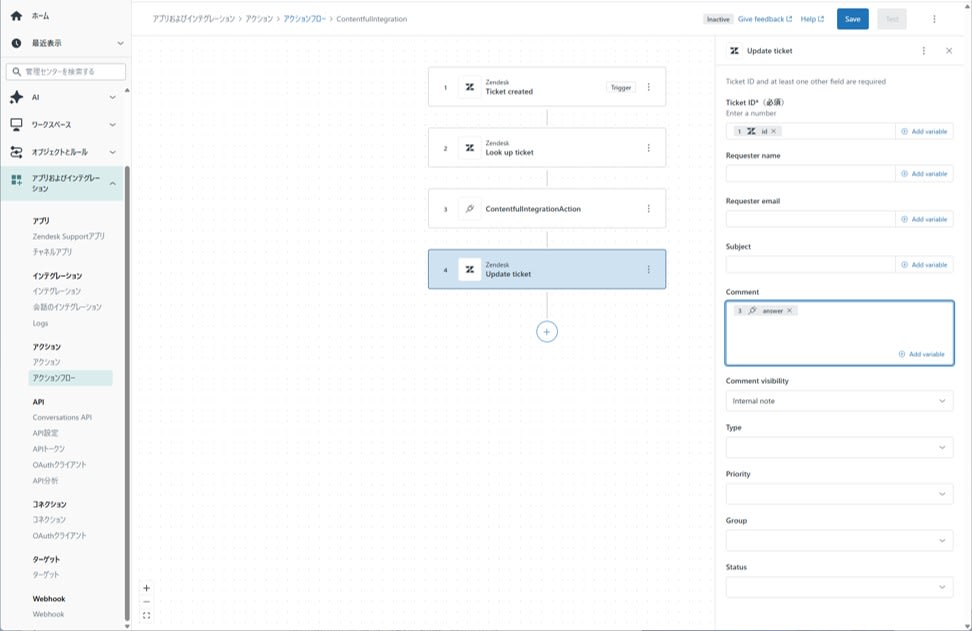Image resolution: width=972 pixels, height=631 pixels.
Task: Click the Objects and Rules icon
Action: tap(17, 152)
